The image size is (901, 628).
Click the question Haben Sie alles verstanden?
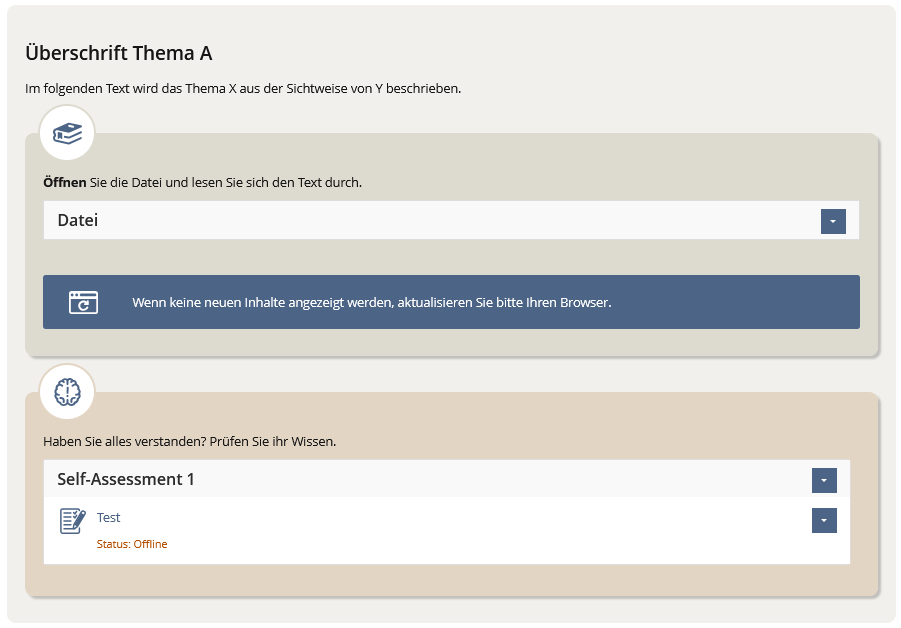pos(125,442)
